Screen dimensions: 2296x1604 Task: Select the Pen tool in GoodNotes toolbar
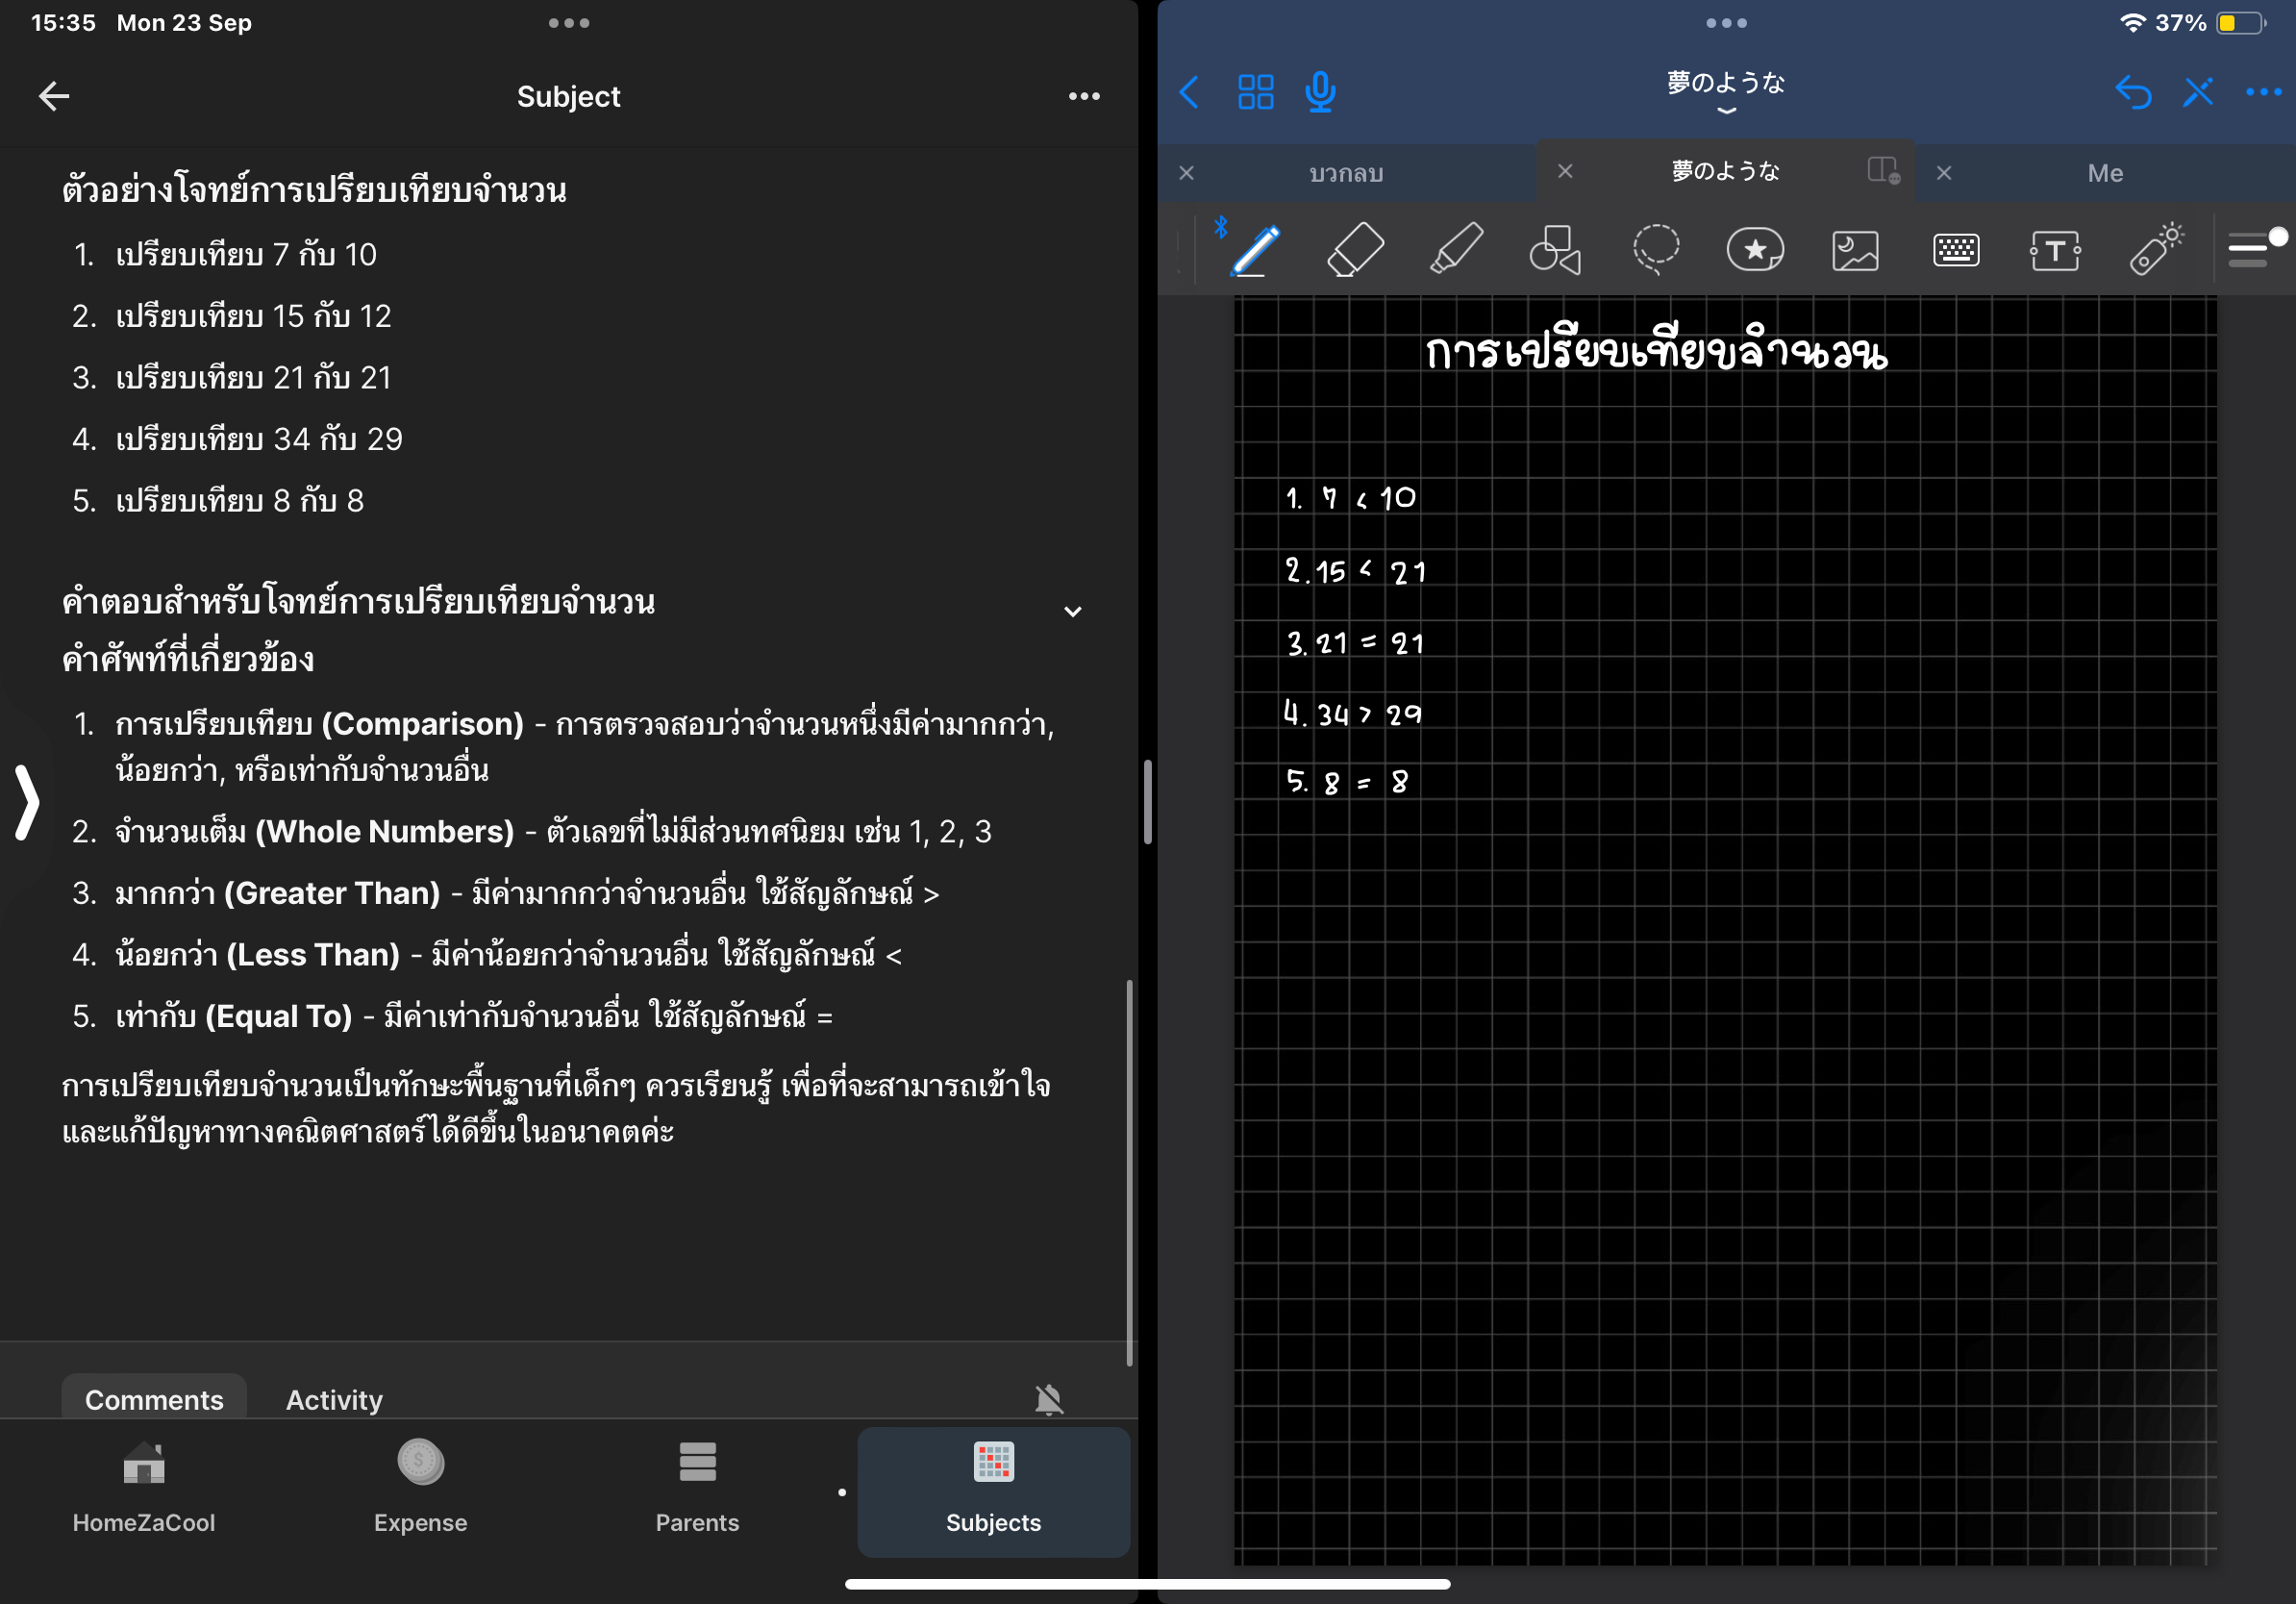1255,250
